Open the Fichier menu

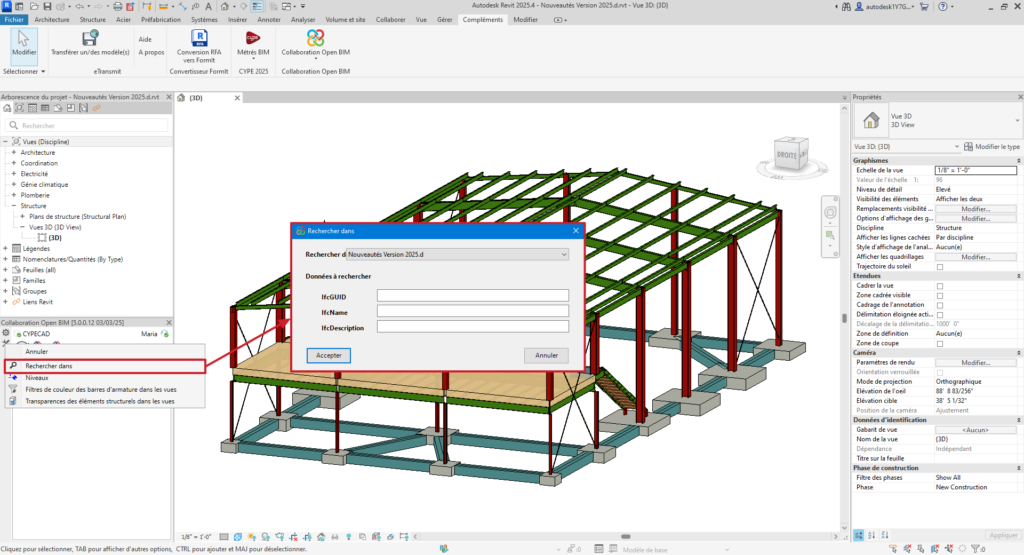point(14,20)
